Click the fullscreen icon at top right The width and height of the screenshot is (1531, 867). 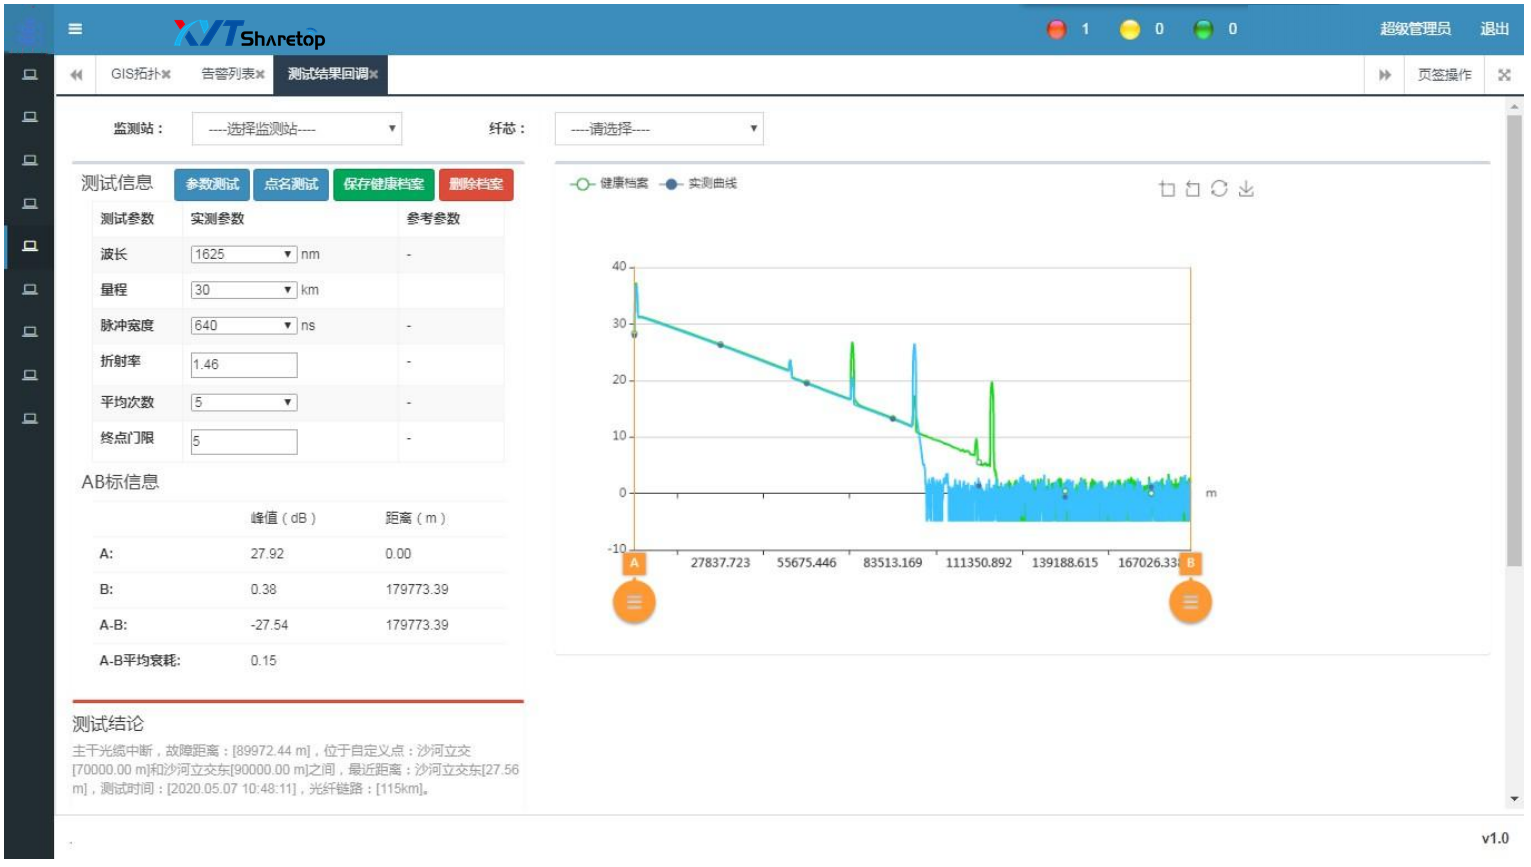1504,75
